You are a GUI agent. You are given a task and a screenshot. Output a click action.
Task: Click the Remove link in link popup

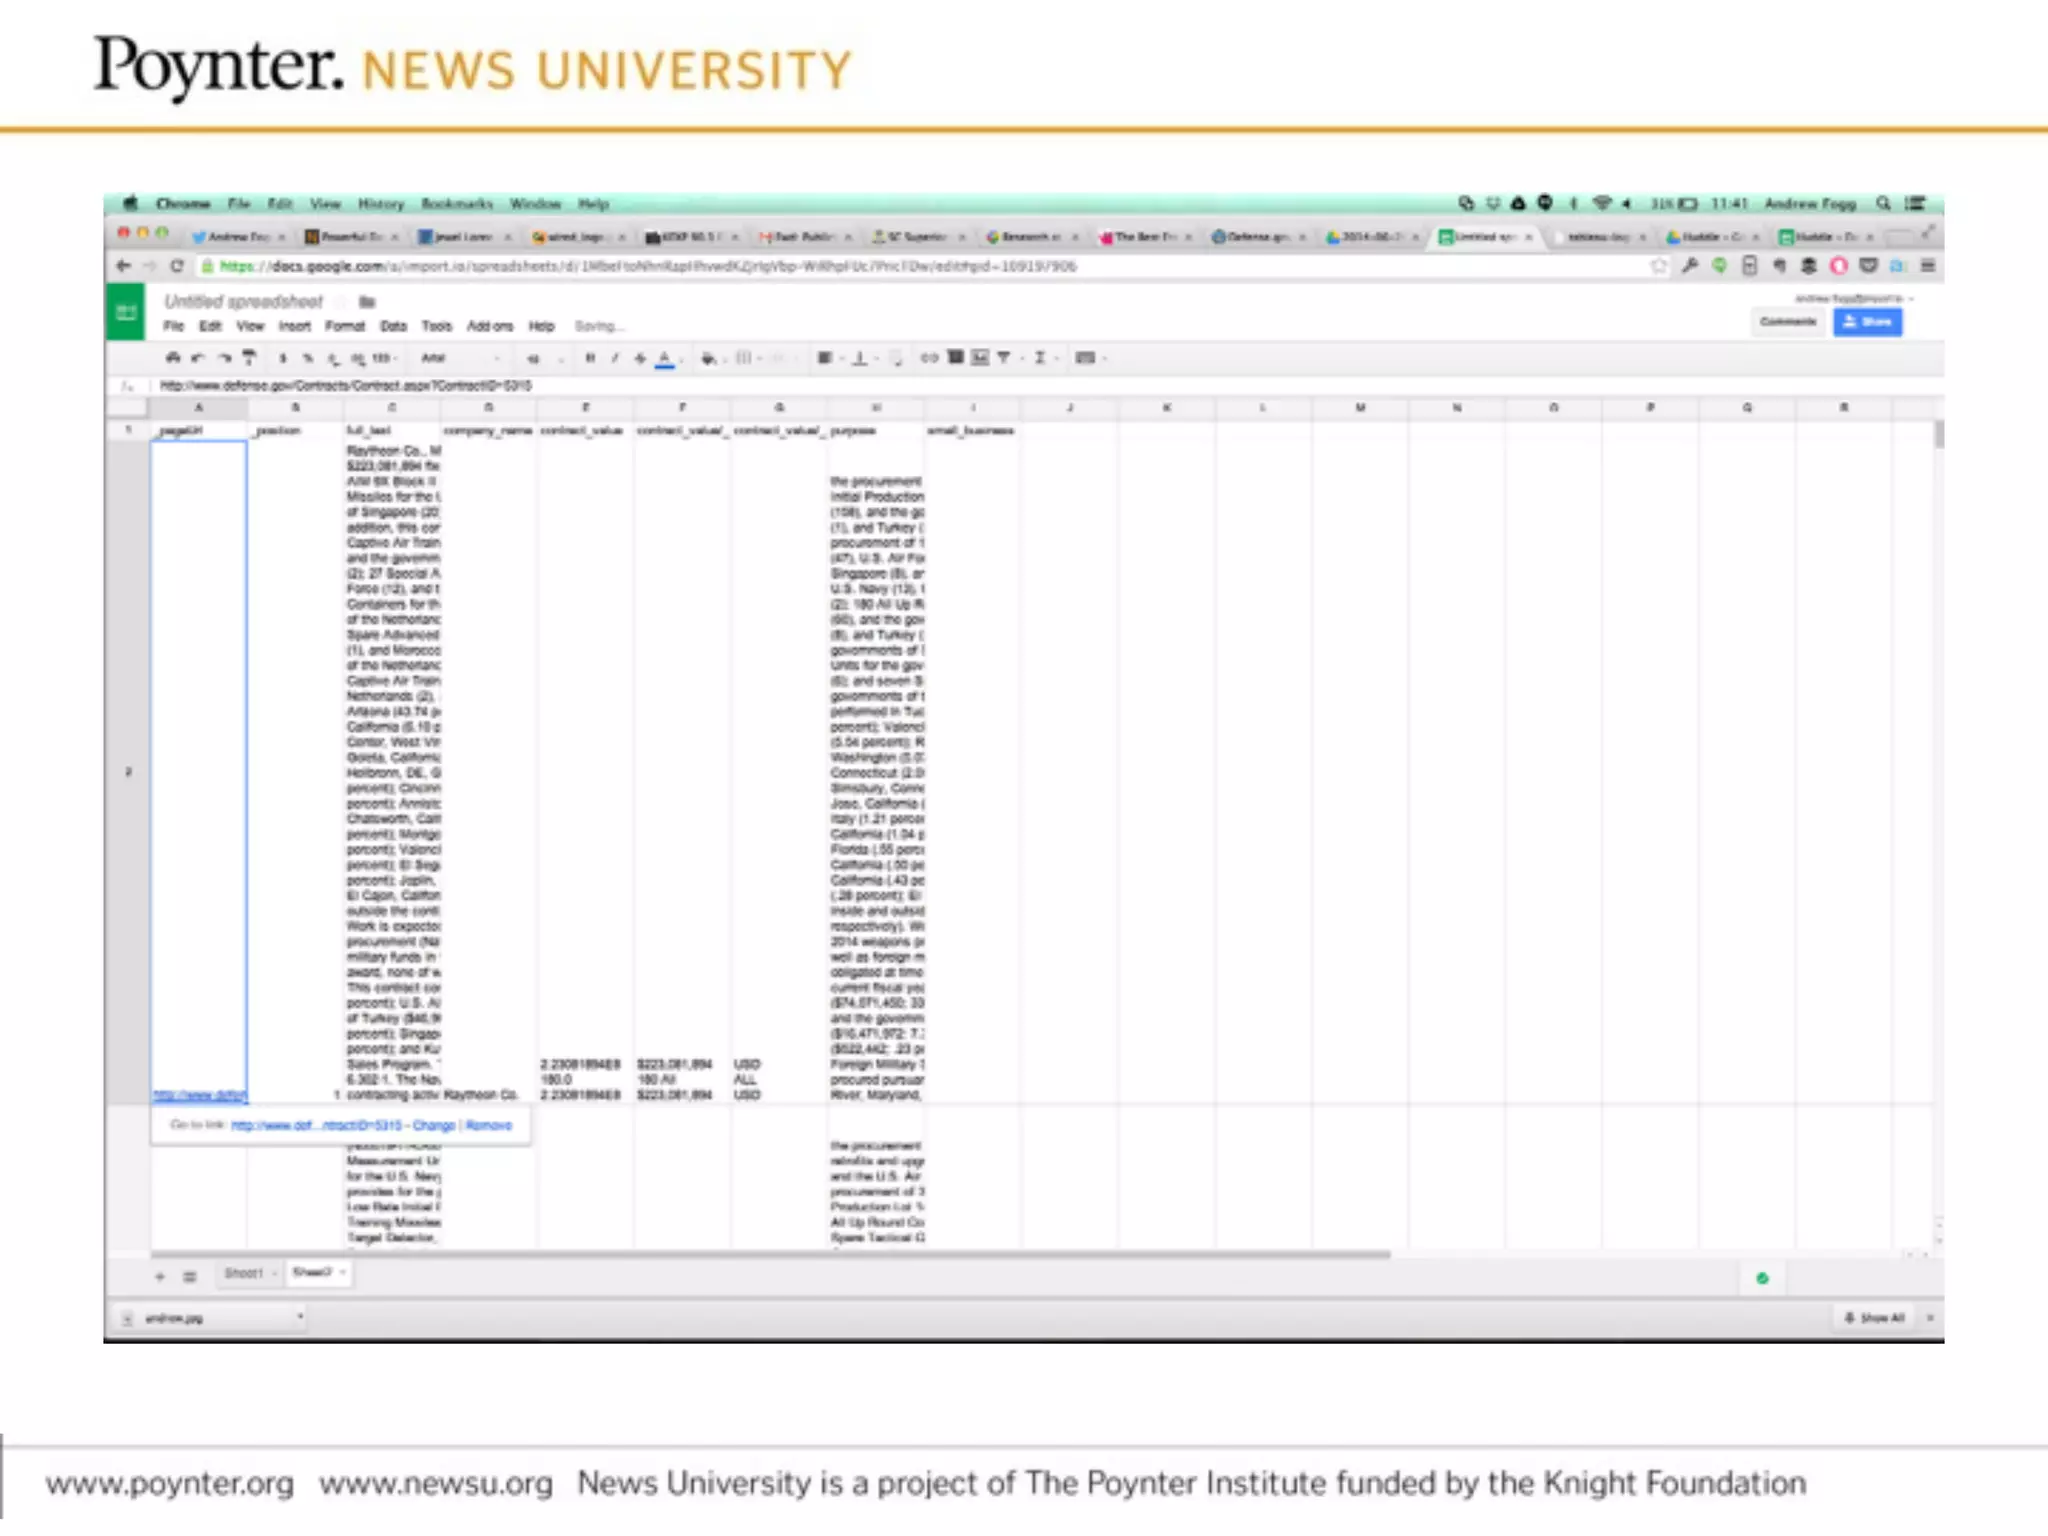coord(489,1126)
